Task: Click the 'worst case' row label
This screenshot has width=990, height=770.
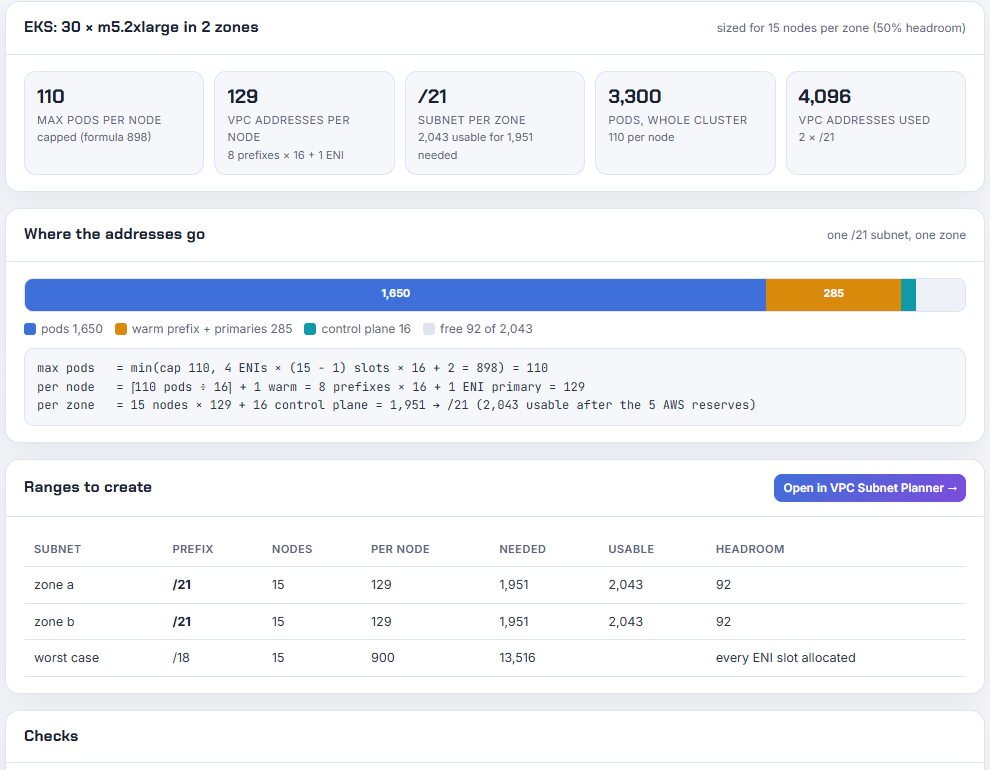Action: click(66, 658)
